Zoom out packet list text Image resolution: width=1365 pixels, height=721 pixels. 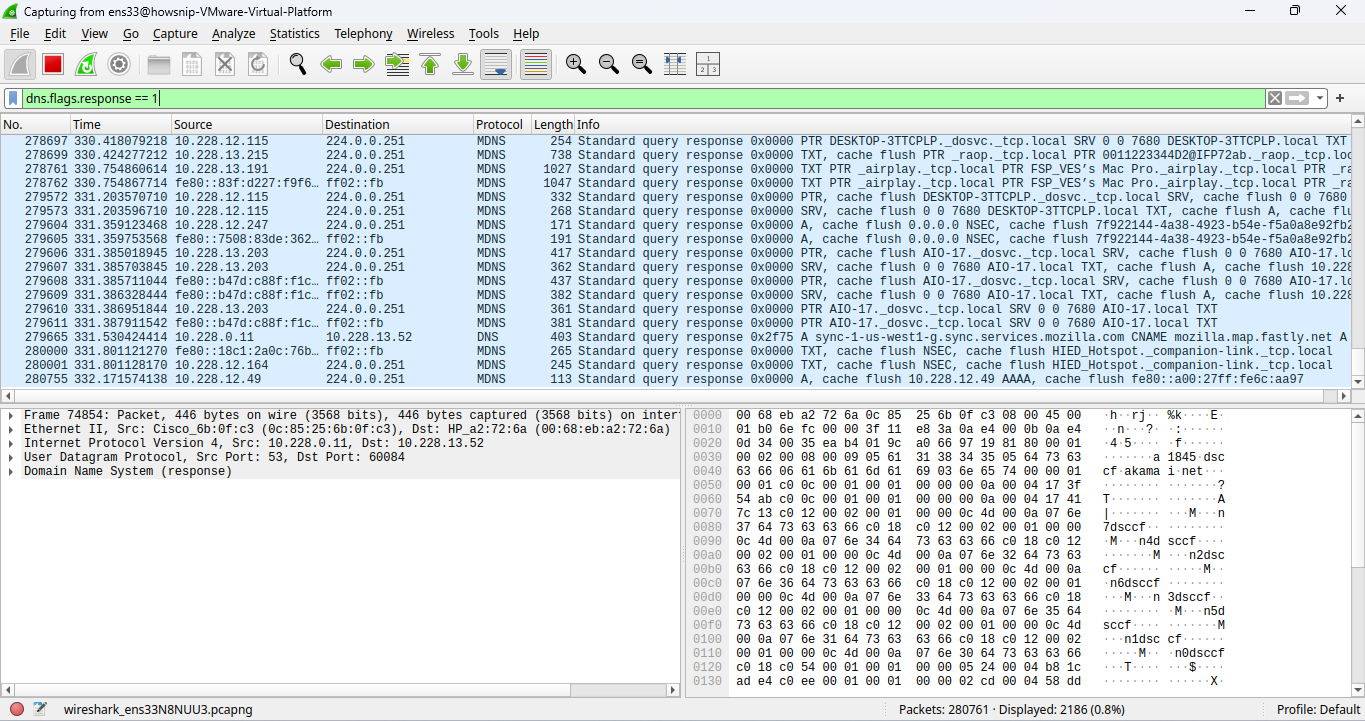point(609,65)
